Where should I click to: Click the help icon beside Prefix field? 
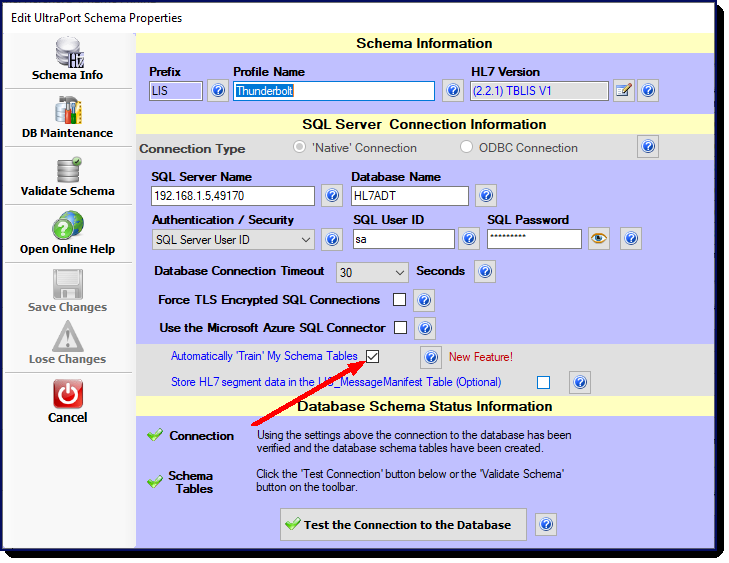coord(218,90)
